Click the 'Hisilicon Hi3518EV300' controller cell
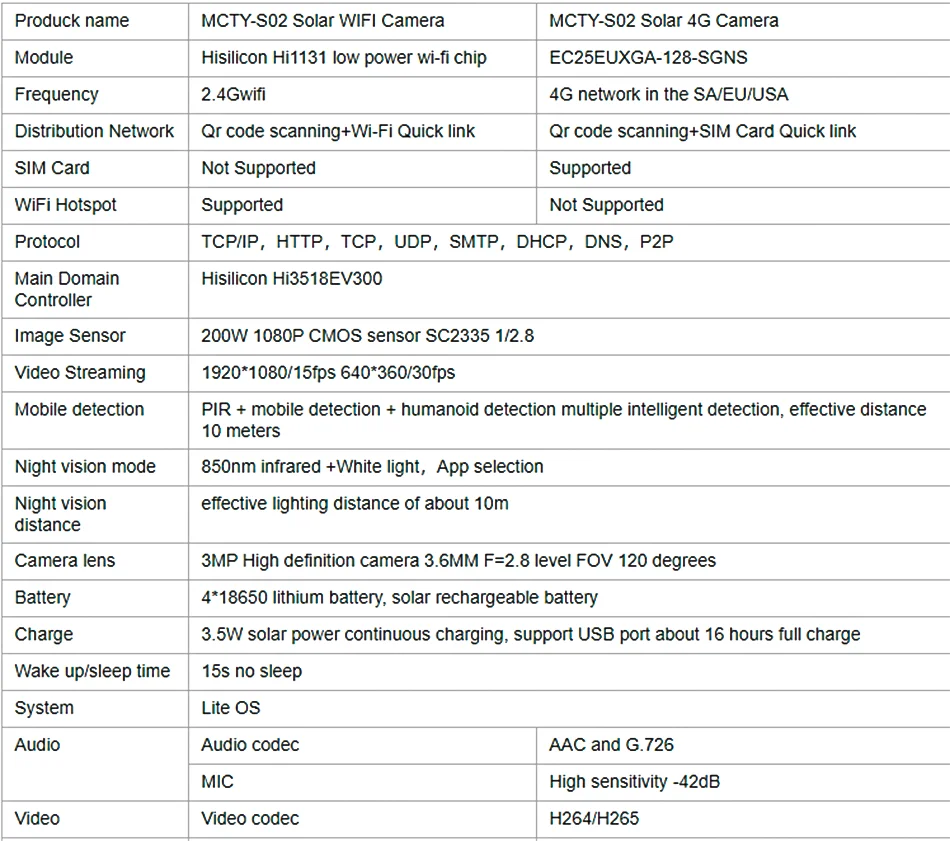This screenshot has height=841, width=950. click(x=569, y=290)
